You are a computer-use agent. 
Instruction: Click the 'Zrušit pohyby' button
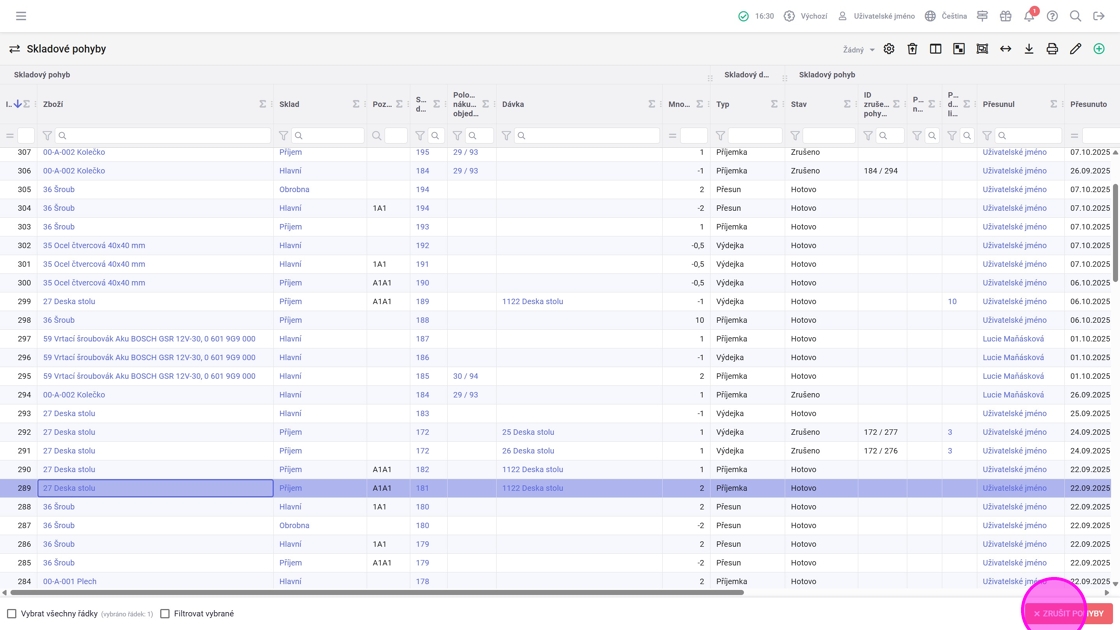(x=1069, y=614)
